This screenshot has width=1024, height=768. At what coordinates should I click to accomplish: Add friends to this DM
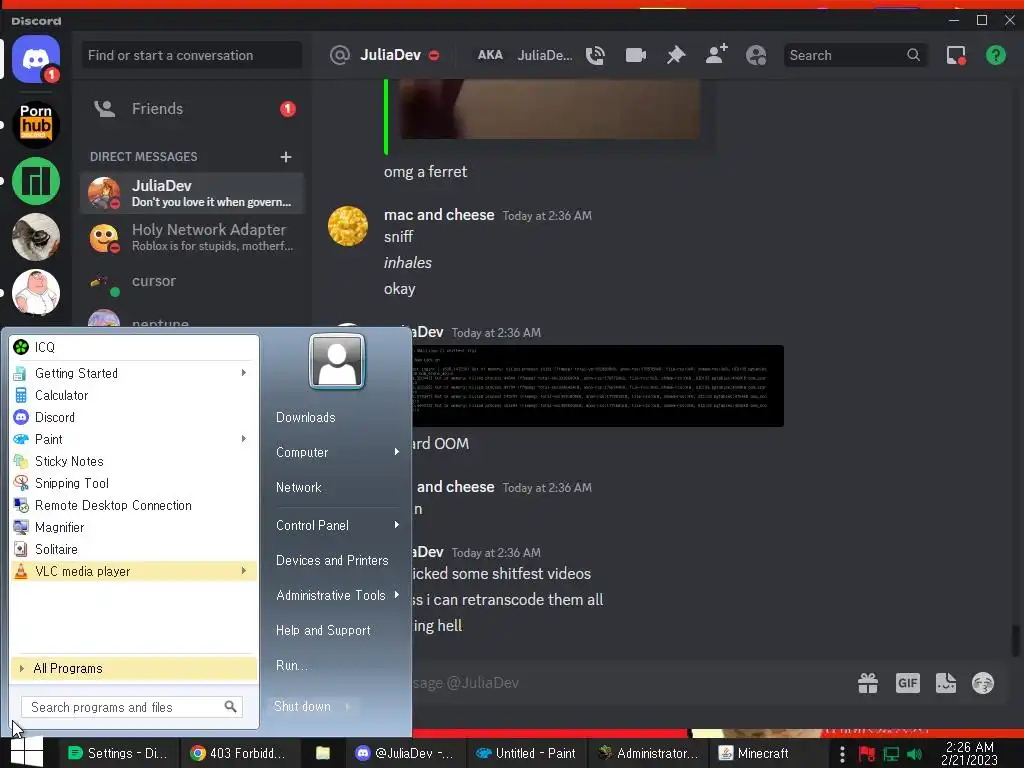click(x=716, y=55)
